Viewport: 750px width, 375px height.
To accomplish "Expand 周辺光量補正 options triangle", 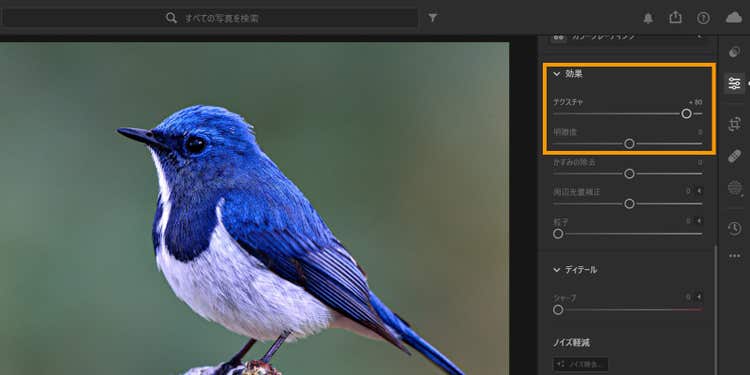I will (x=699, y=191).
